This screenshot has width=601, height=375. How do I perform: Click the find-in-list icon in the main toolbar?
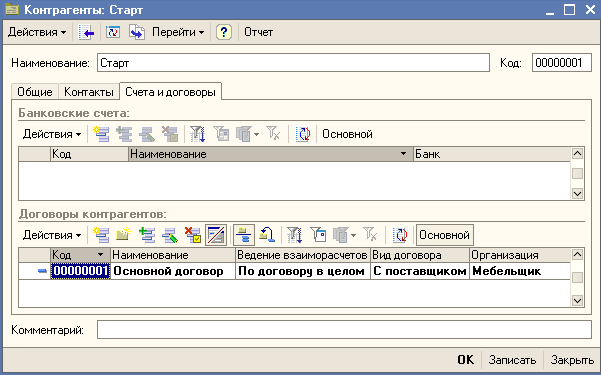pyautogui.click(x=86, y=32)
